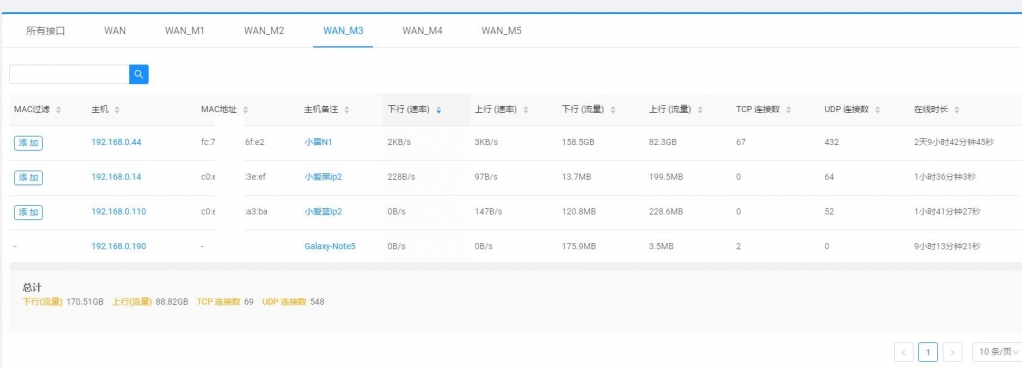Sort by TCP 连接数 column arrows
Screen dimensions: 1022x368
[788, 110]
